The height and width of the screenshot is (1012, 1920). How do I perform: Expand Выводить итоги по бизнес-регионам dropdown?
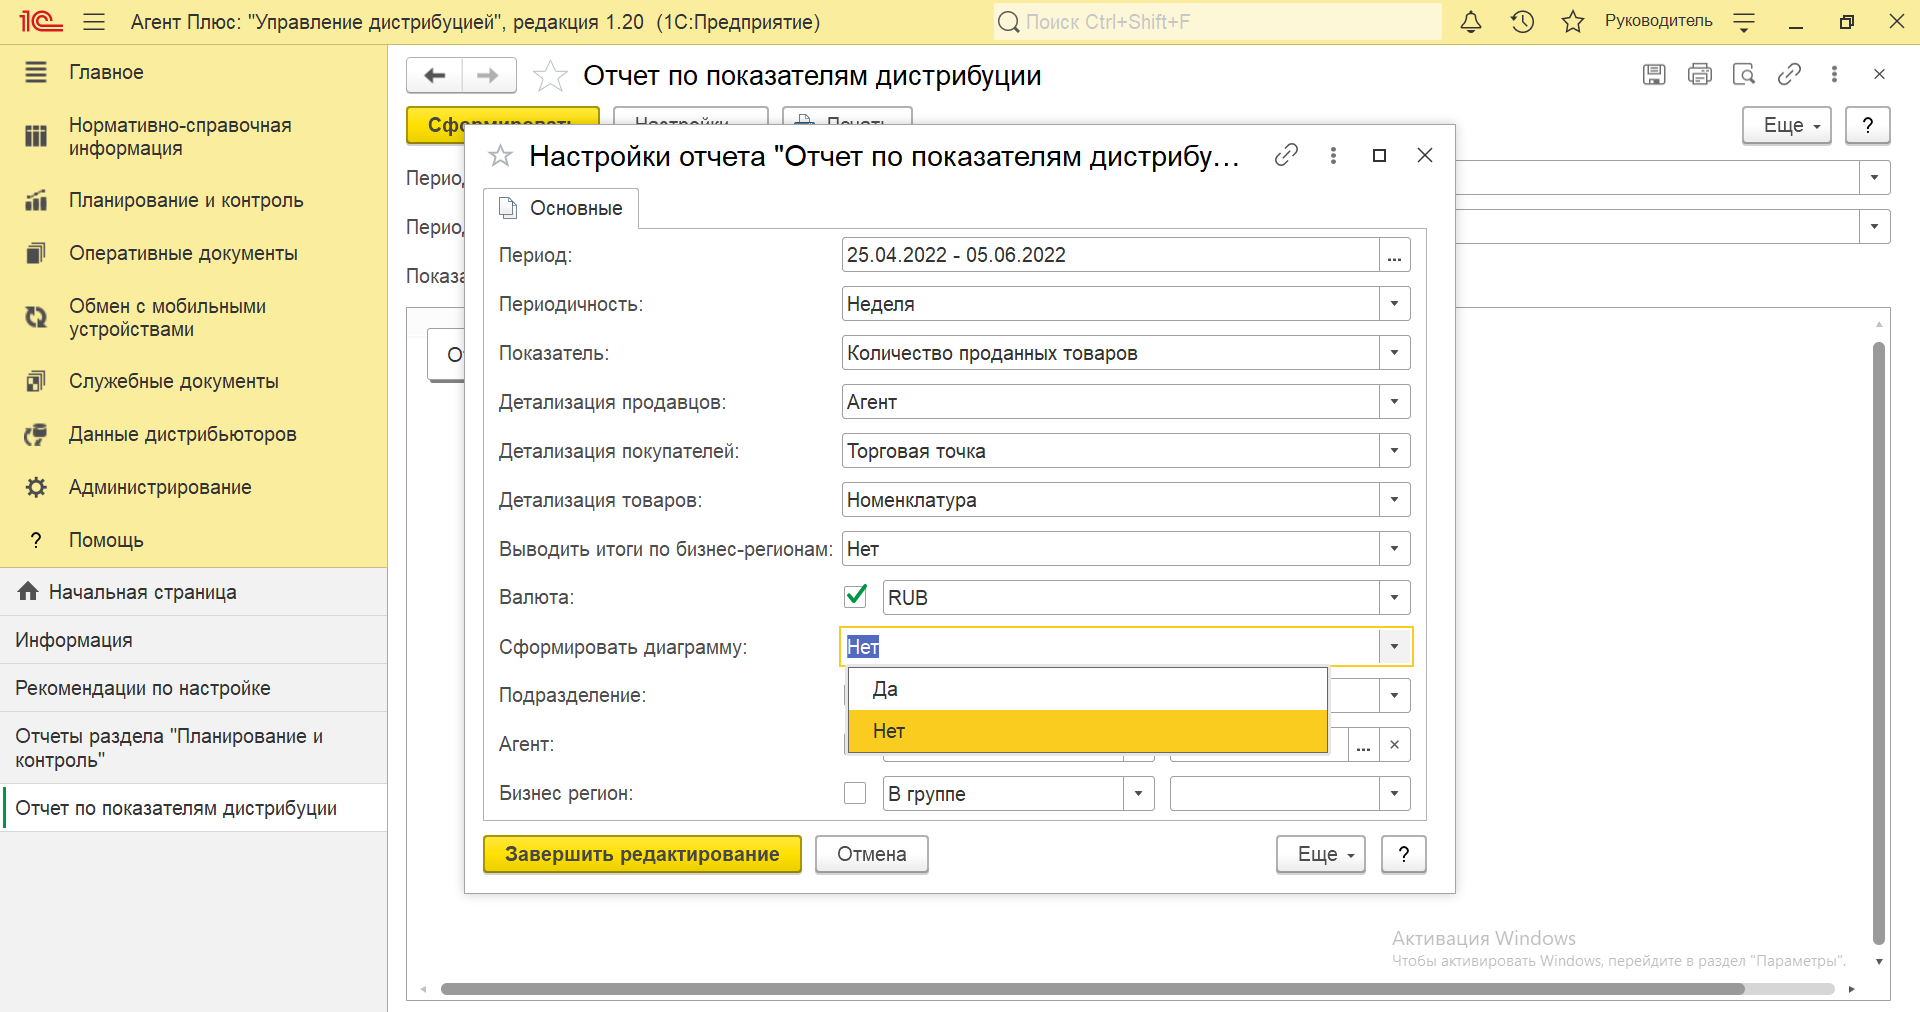(x=1394, y=549)
